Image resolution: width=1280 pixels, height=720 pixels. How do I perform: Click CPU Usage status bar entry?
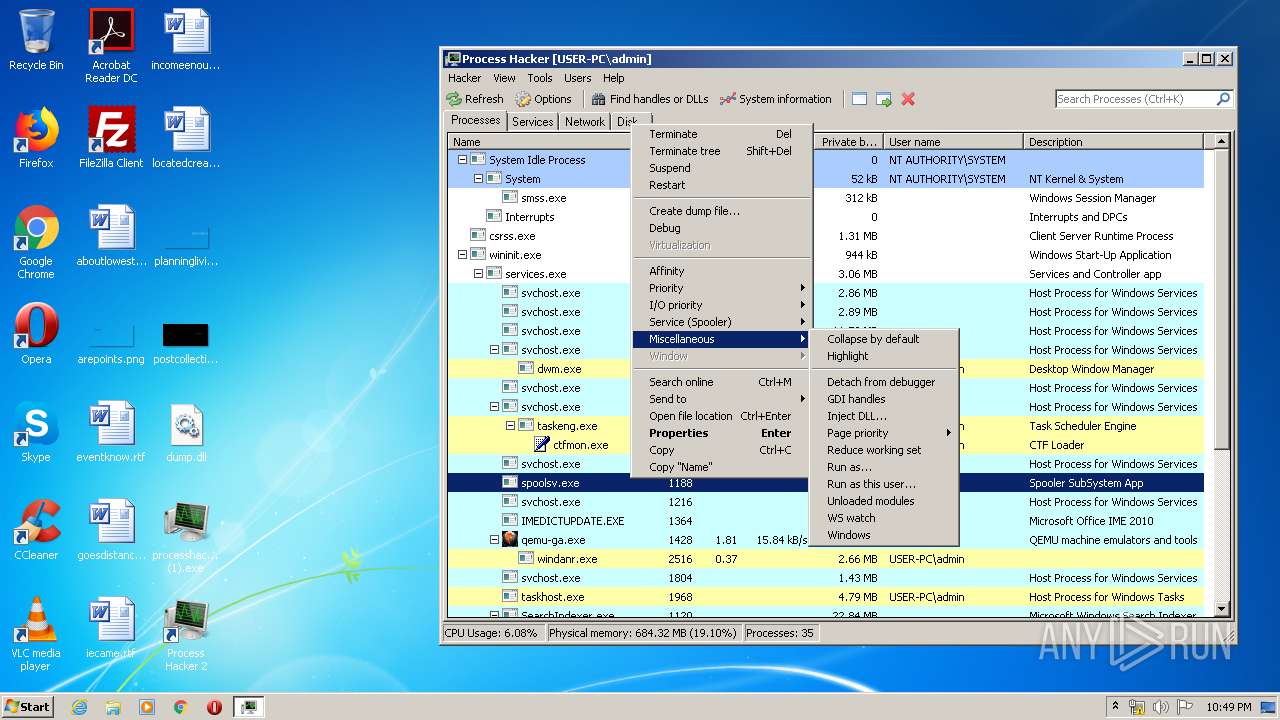coord(491,633)
